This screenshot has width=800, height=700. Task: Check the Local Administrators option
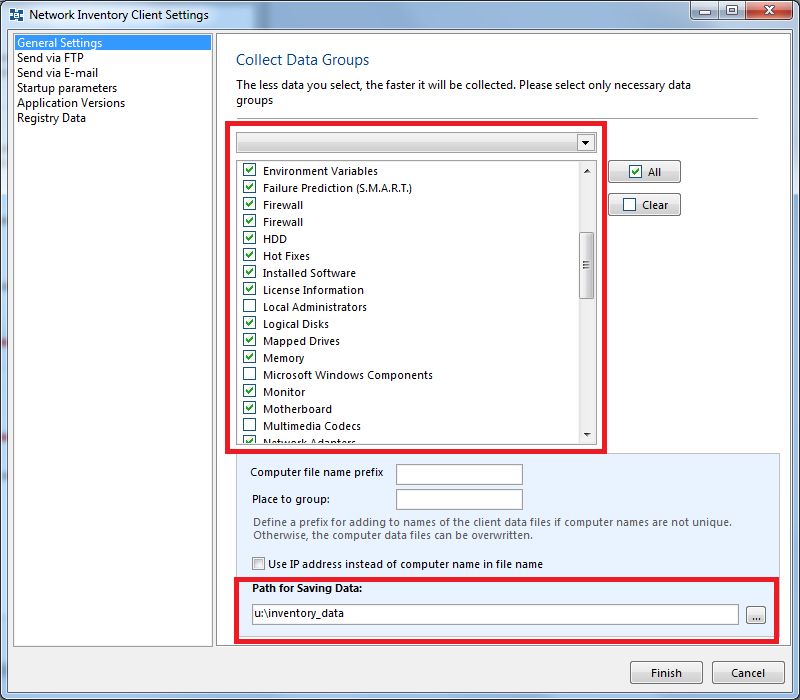pyautogui.click(x=249, y=306)
